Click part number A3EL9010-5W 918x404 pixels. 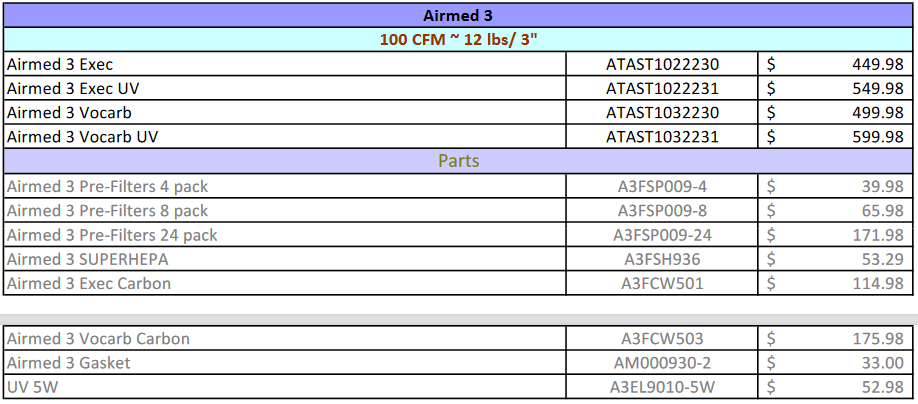tap(662, 387)
